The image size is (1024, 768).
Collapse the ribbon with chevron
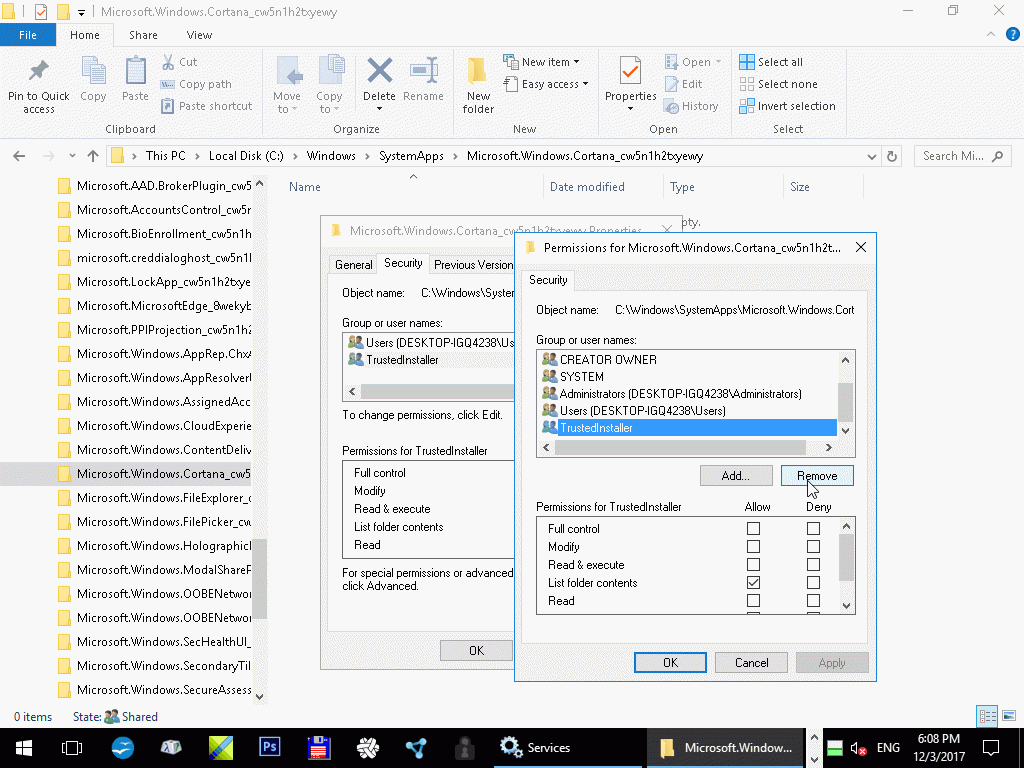pos(991,35)
